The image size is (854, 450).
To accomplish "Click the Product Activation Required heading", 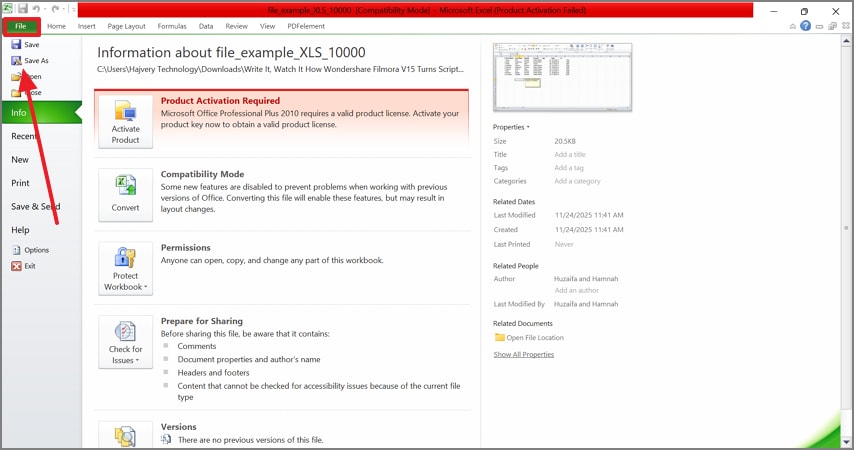I will click(220, 101).
